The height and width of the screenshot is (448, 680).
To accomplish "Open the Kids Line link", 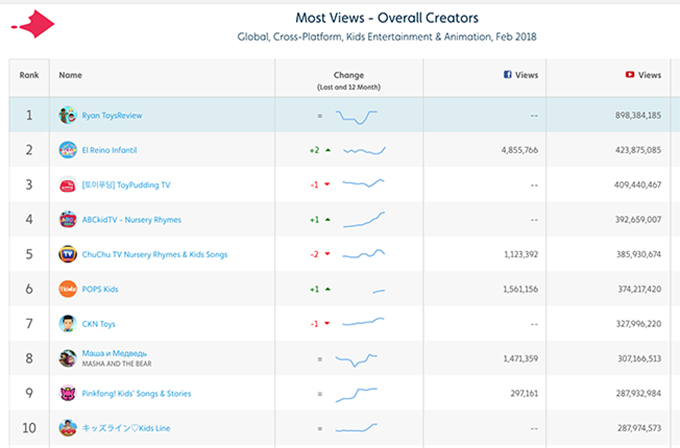I will coord(126,428).
